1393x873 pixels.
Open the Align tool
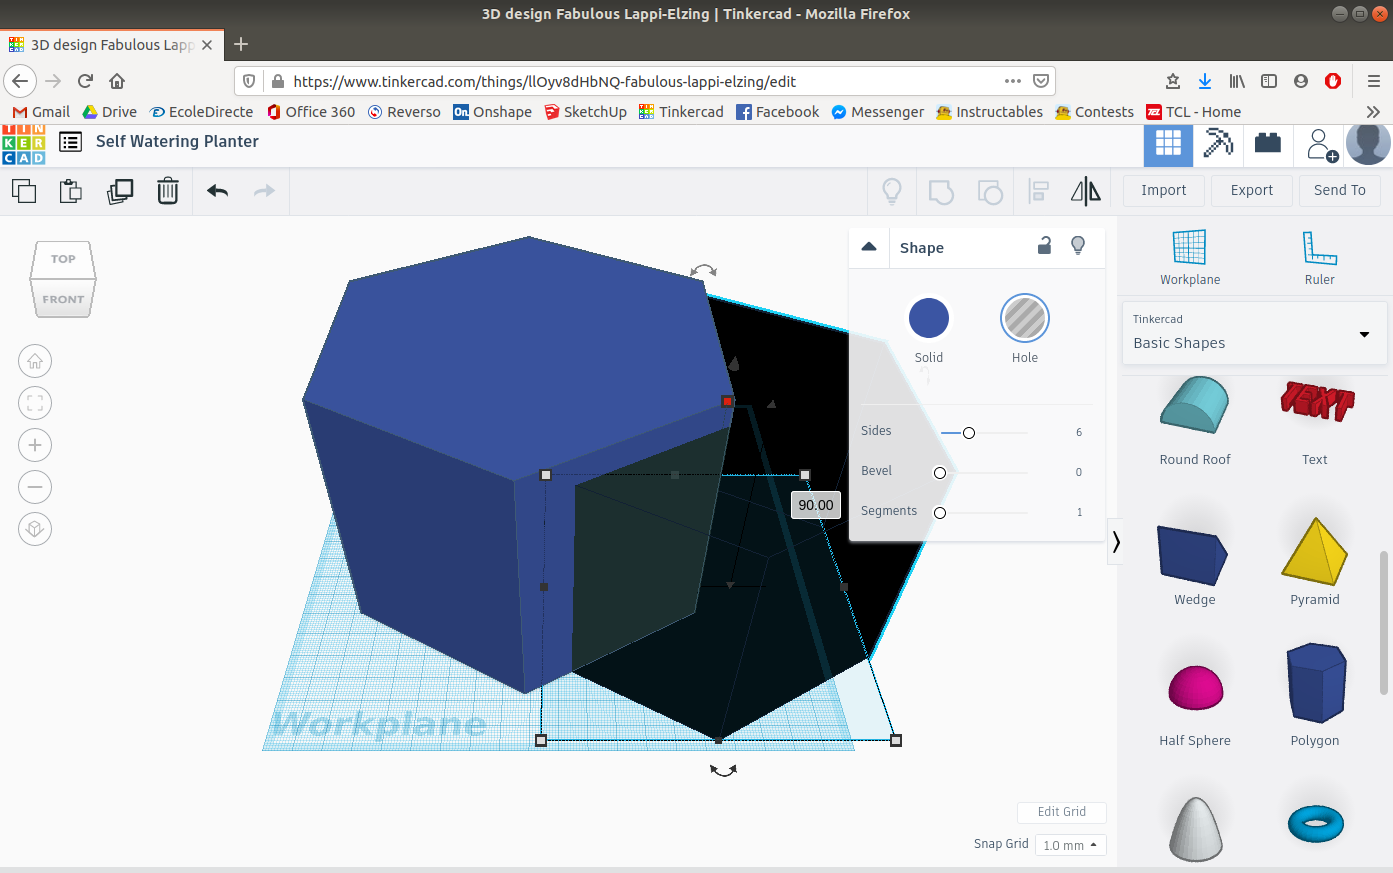point(1039,191)
